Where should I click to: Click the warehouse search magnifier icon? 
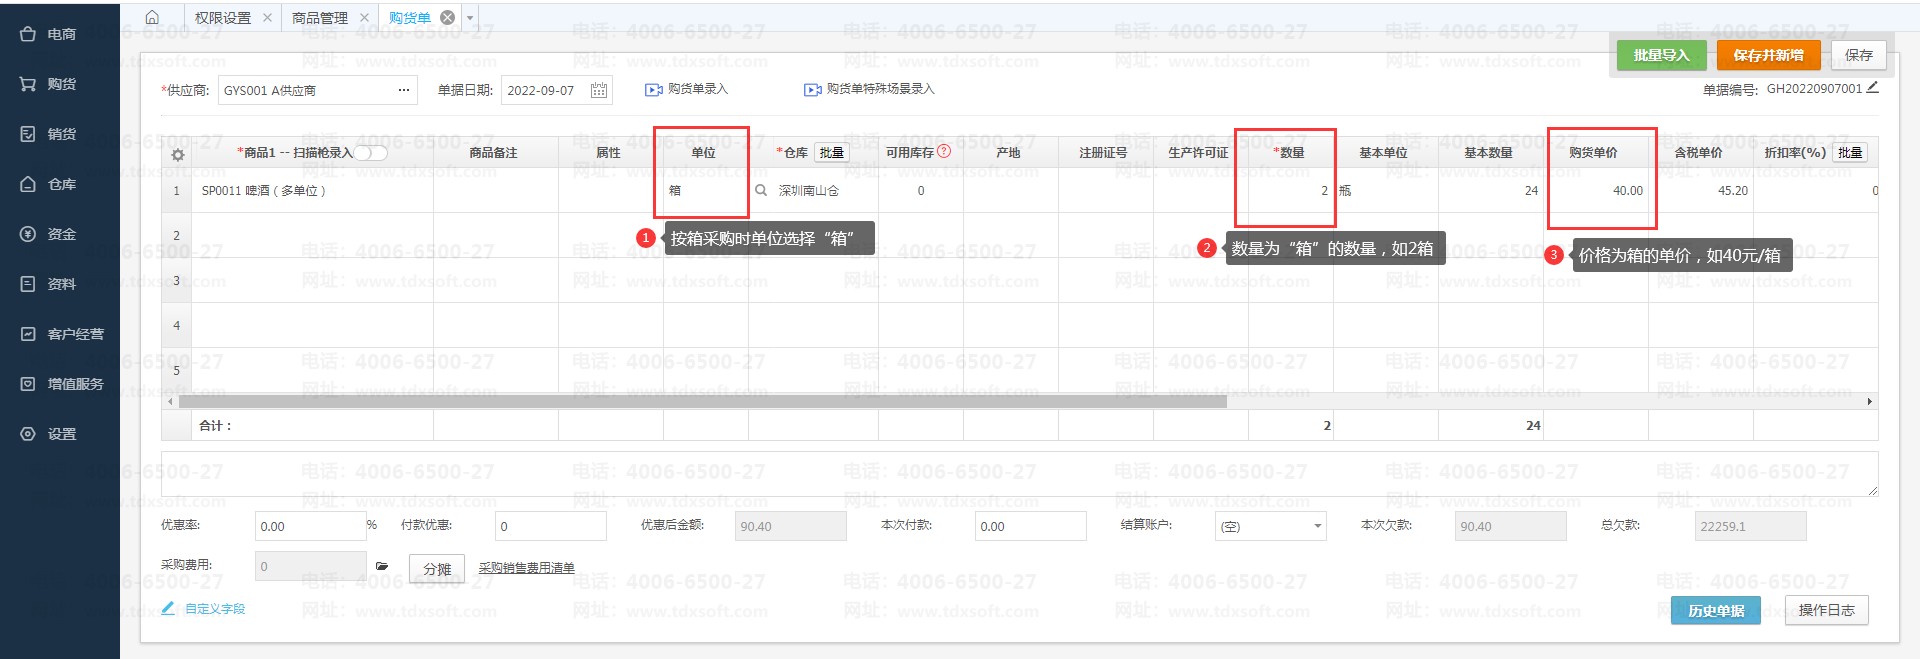(761, 190)
